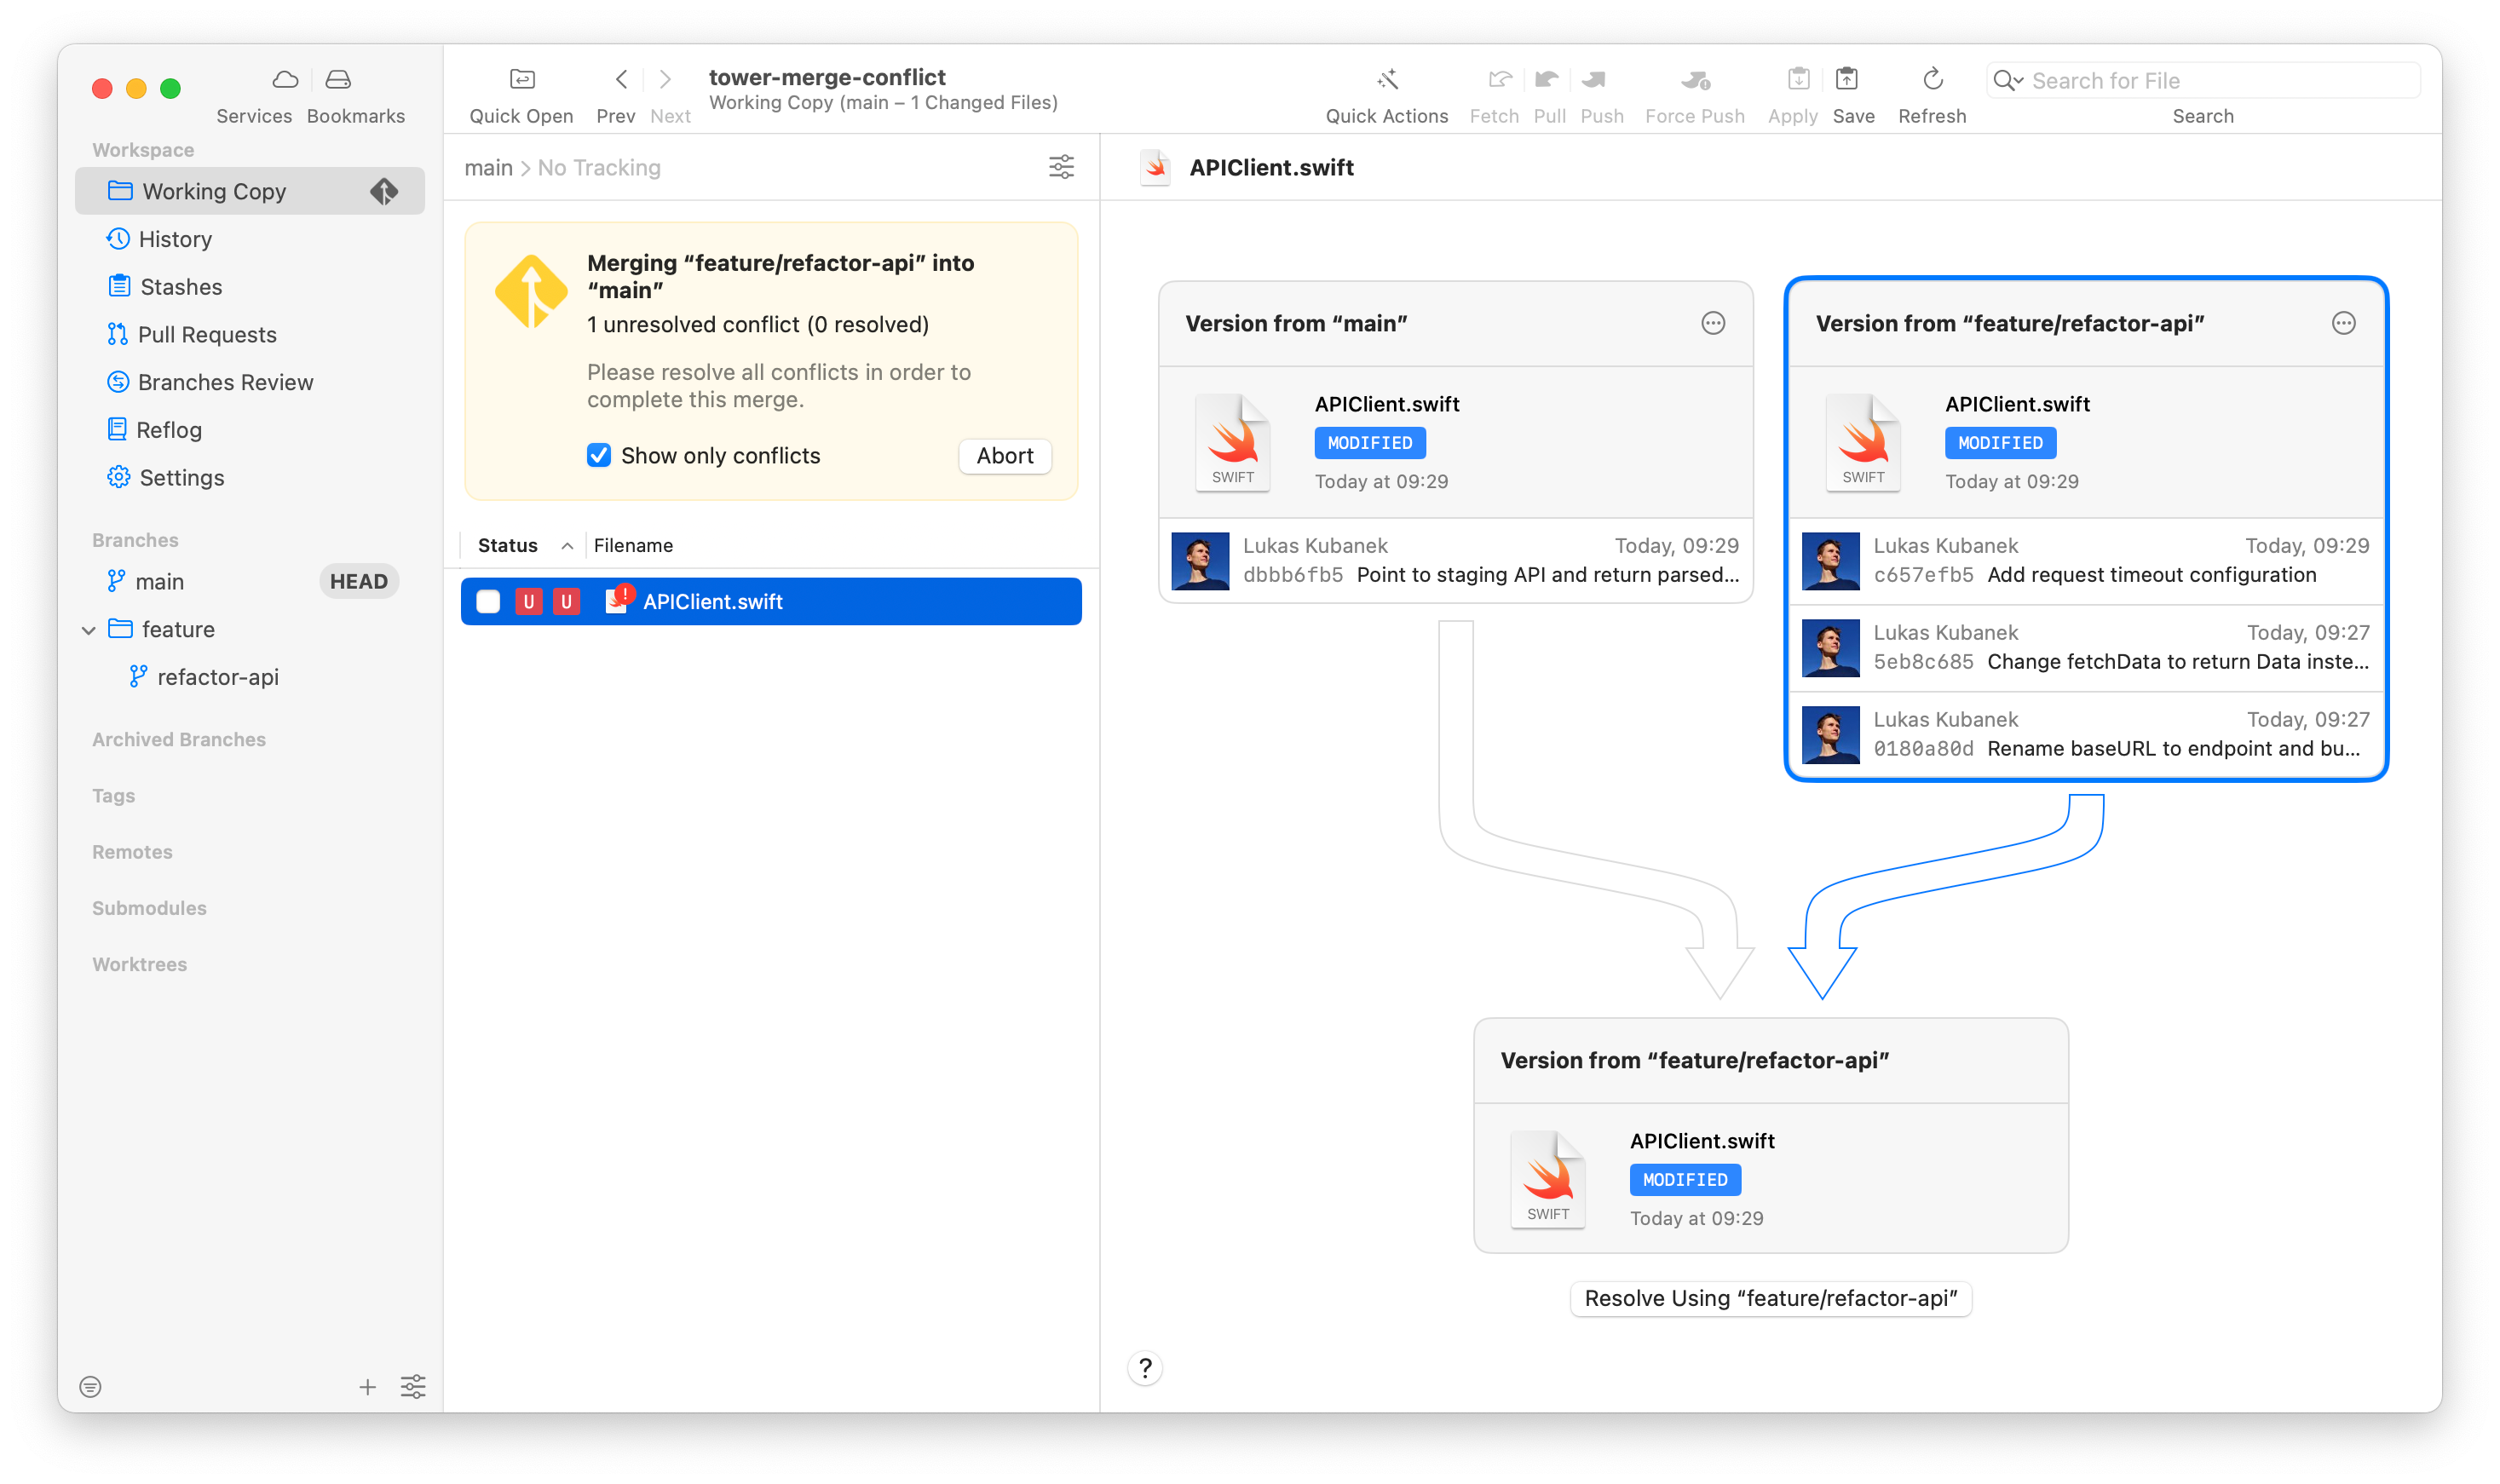Open History in the sidebar
2500x1484 pixels.
[x=175, y=239]
